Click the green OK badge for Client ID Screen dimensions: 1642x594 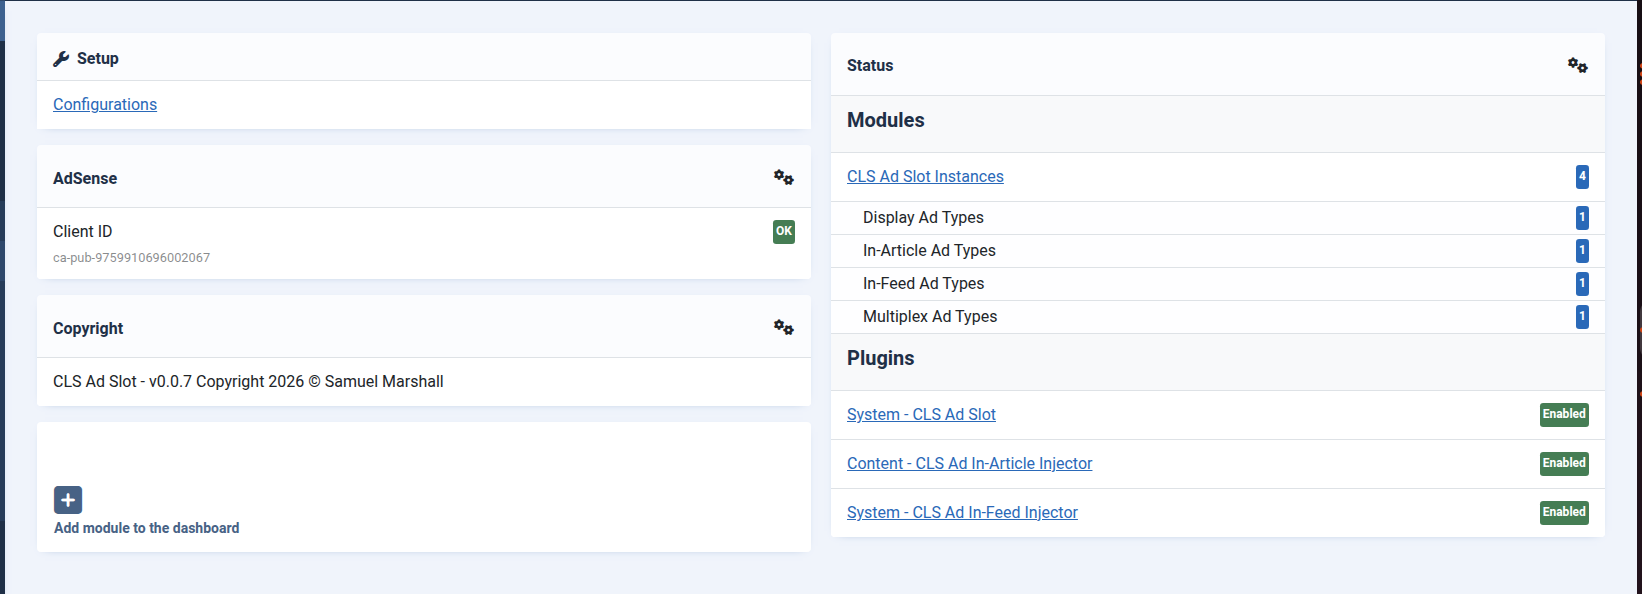pos(784,232)
